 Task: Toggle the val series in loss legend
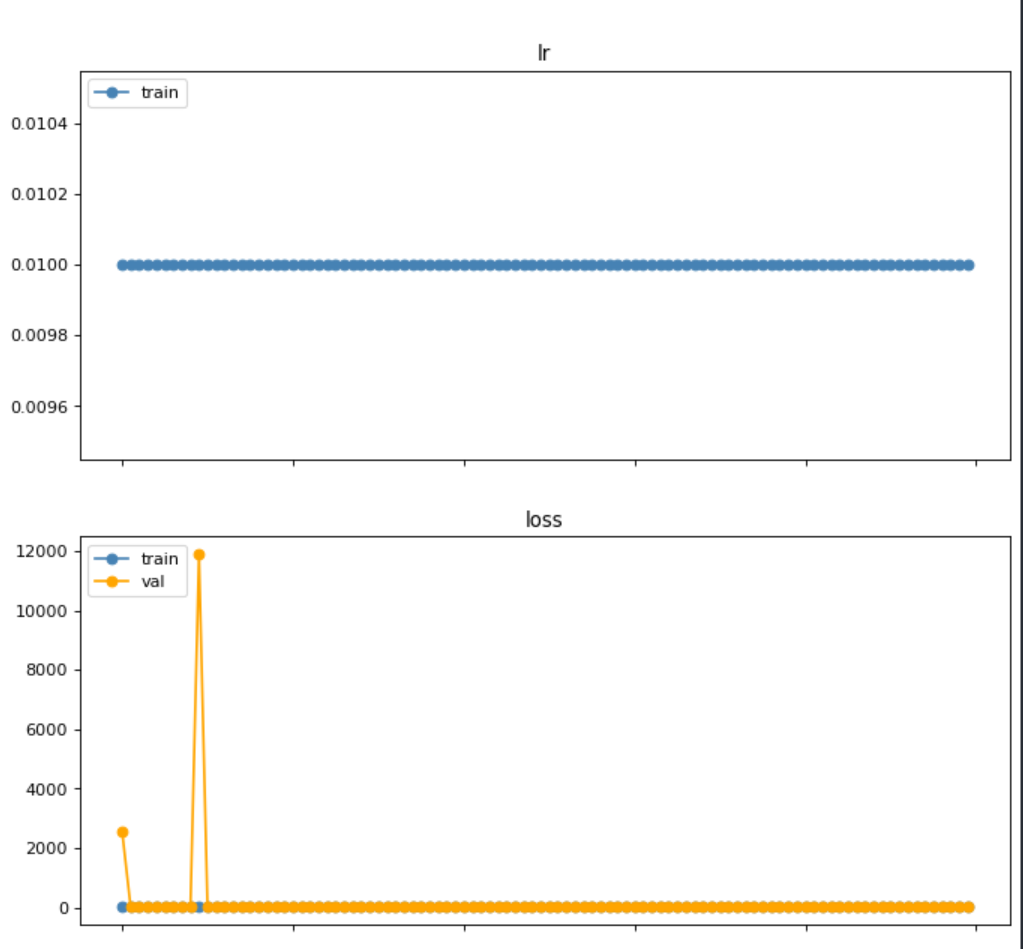click(x=150, y=580)
